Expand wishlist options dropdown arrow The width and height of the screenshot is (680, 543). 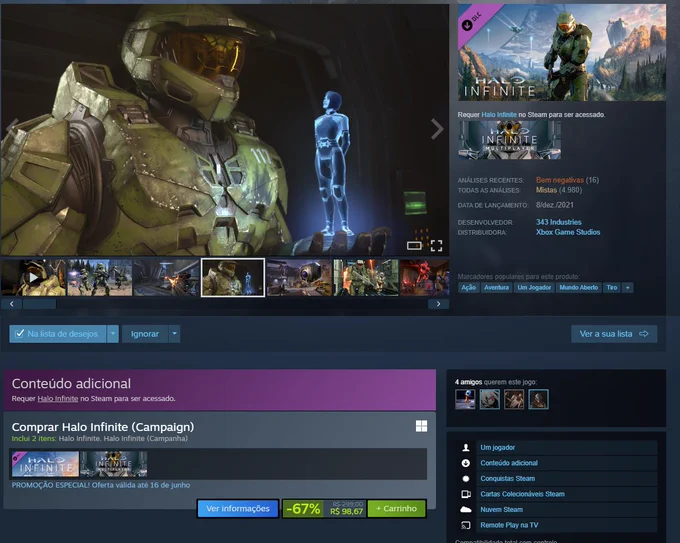113,334
